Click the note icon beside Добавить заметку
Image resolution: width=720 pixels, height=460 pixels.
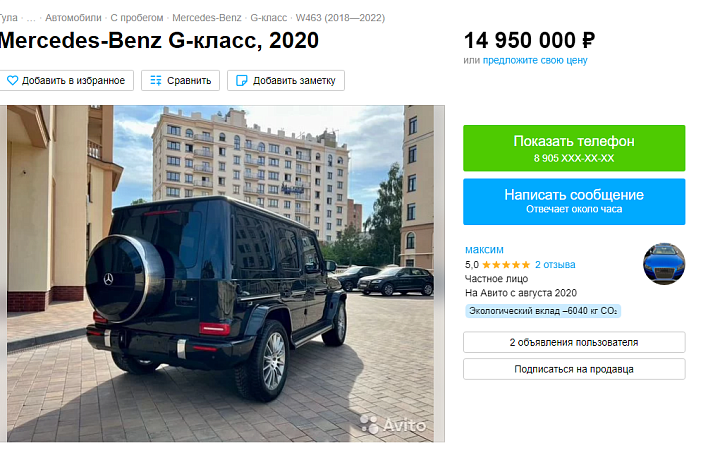coord(242,81)
